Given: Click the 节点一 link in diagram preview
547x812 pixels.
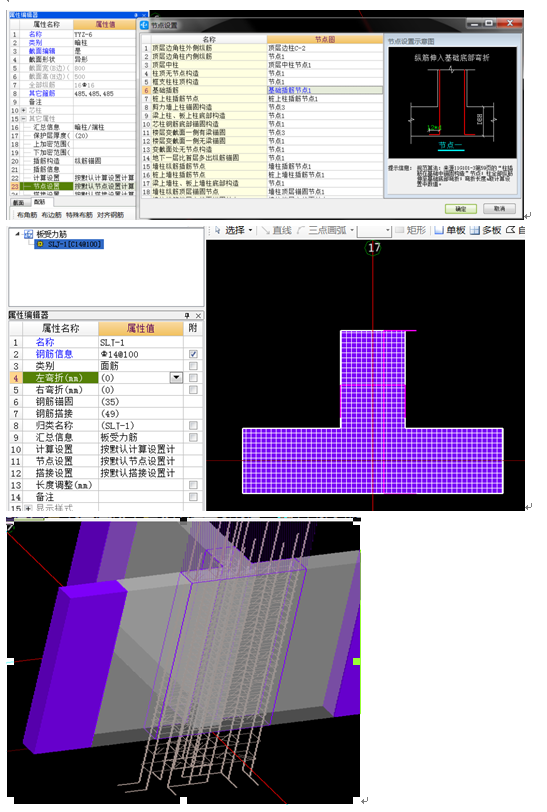Looking at the screenshot, I should [450, 146].
